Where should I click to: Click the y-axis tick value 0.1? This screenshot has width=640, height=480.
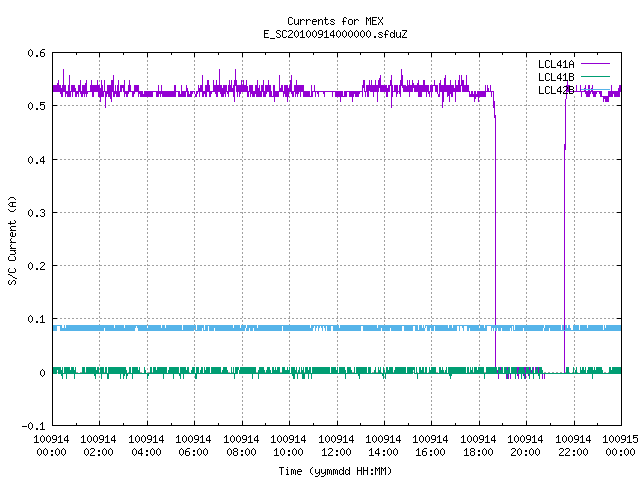36,319
